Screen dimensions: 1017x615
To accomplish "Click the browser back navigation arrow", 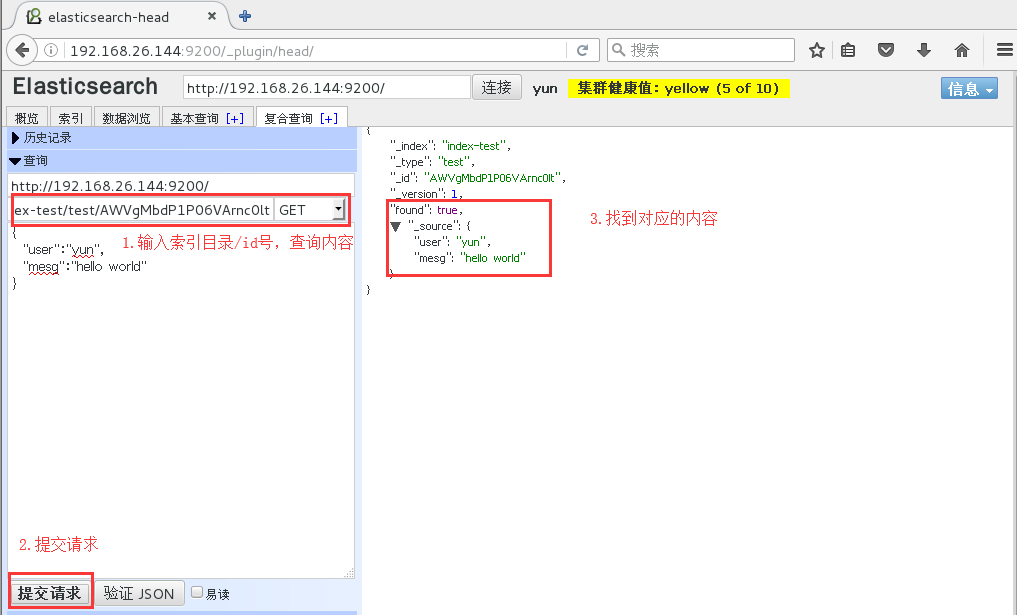I will tap(22, 49).
